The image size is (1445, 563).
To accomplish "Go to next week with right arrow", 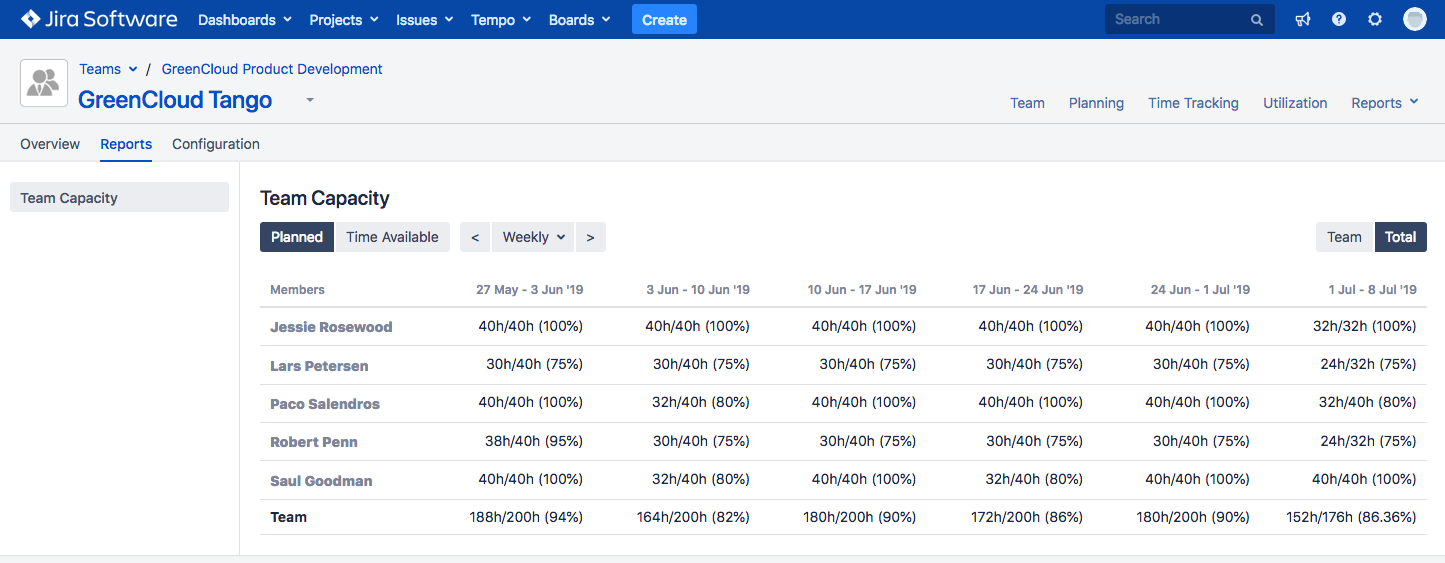I will point(590,237).
